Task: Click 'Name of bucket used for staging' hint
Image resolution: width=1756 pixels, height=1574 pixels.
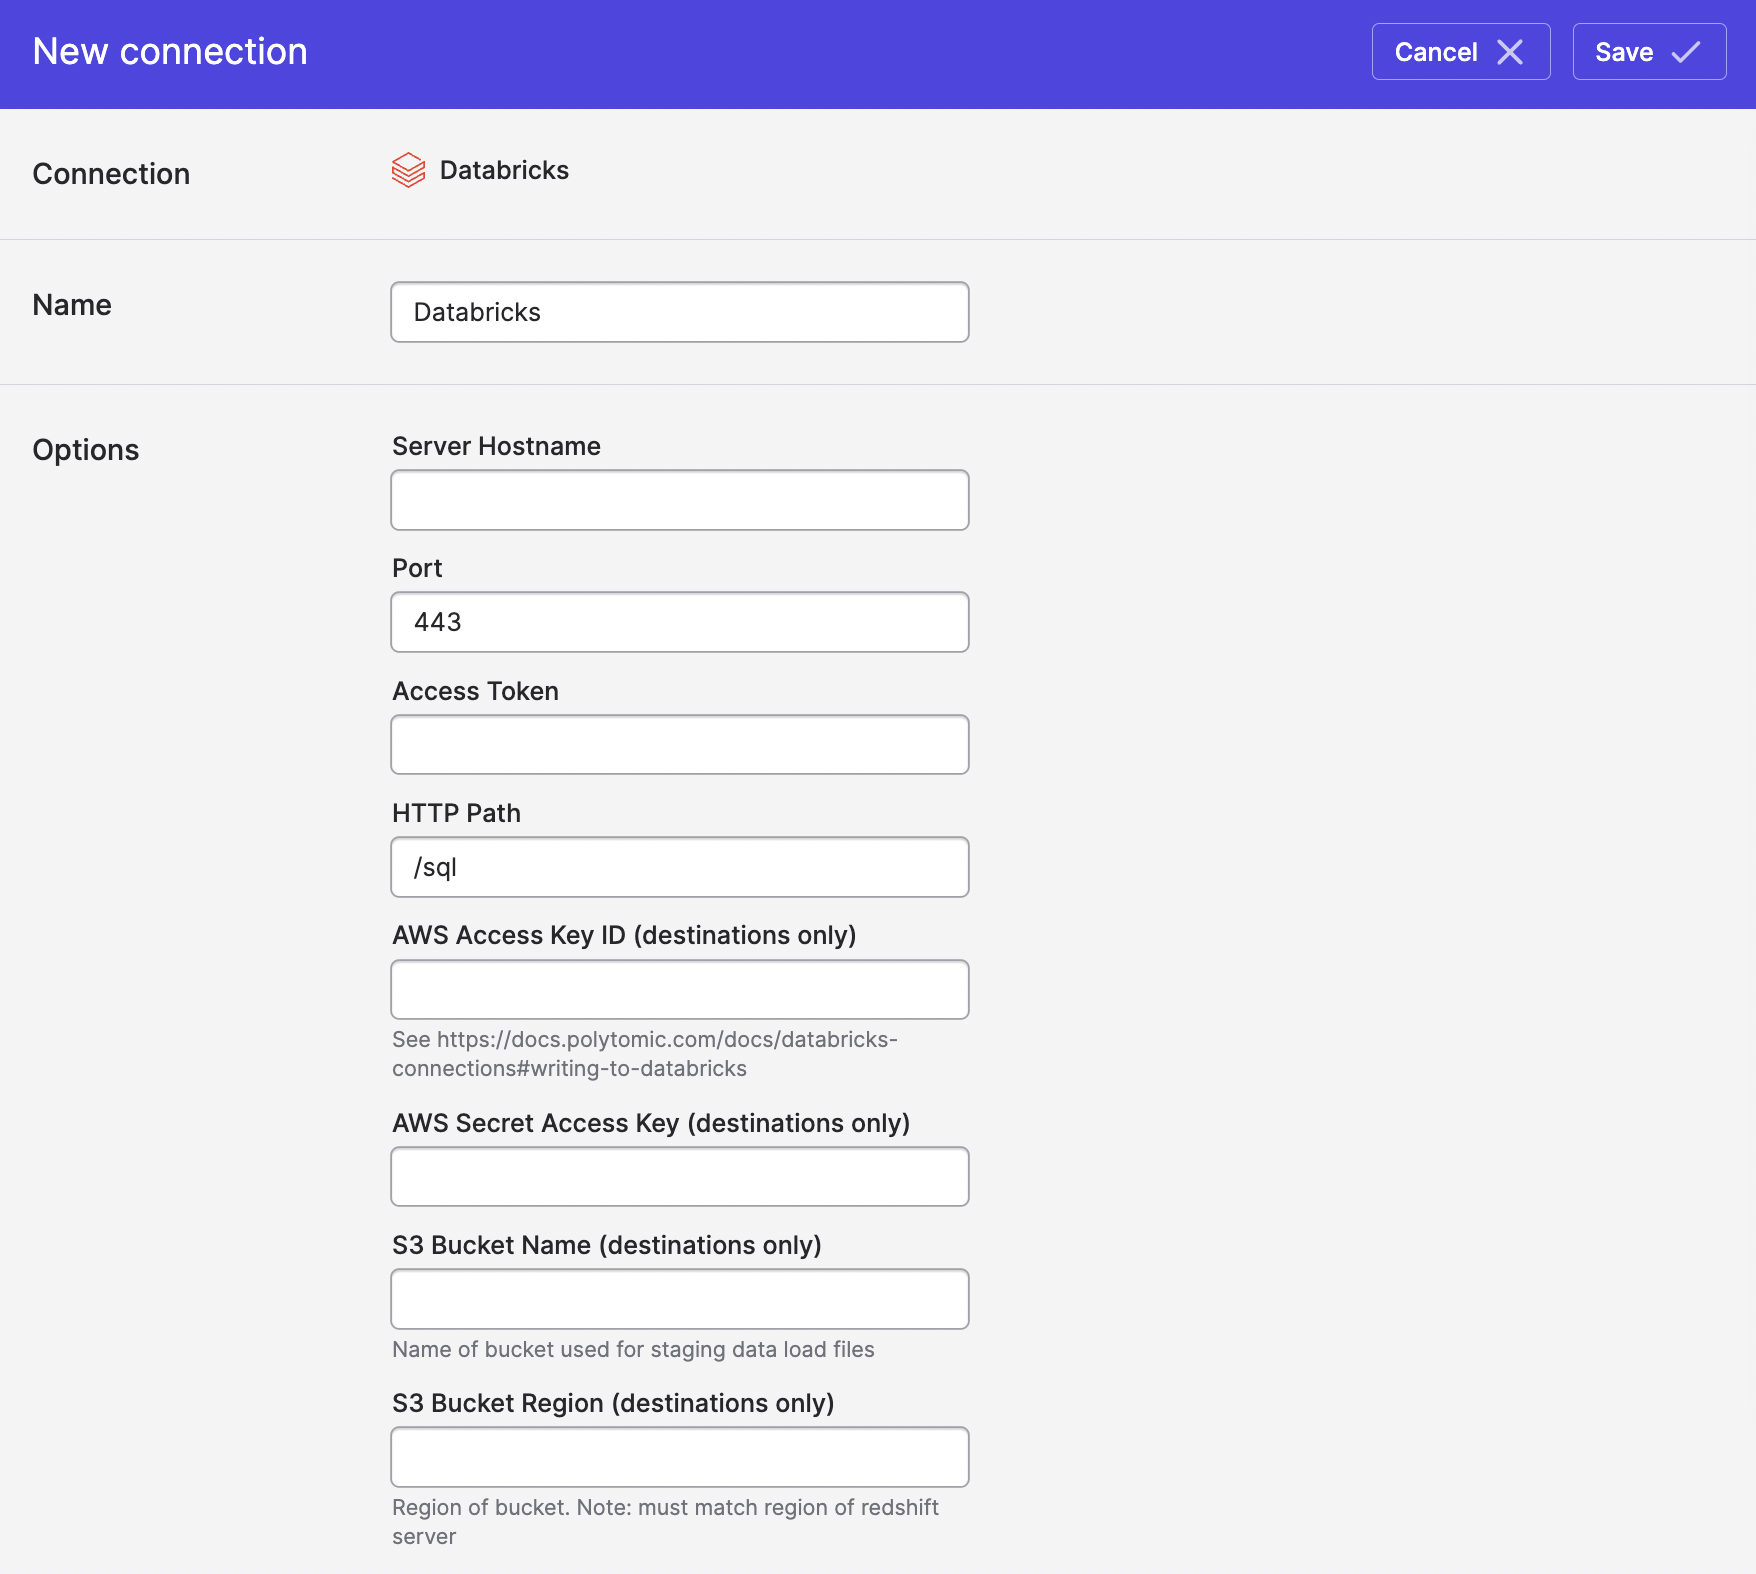Action: [633, 1350]
